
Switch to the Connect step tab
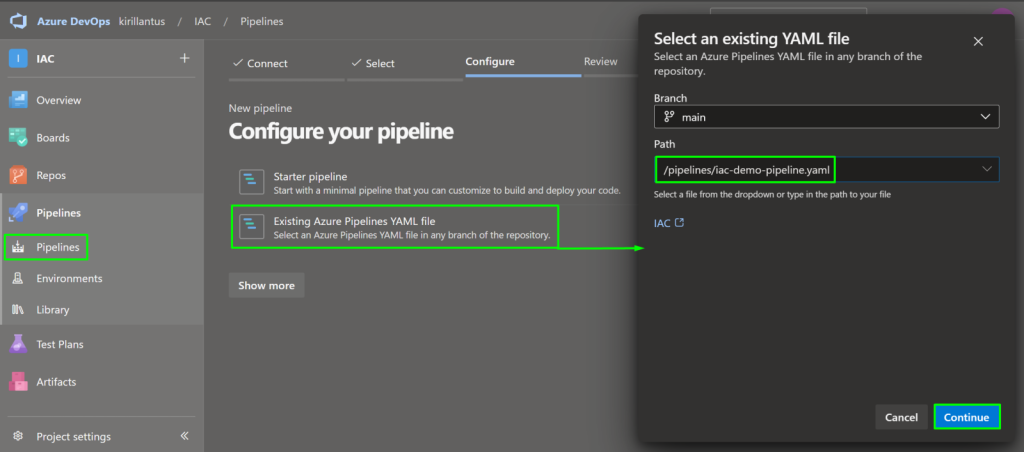[260, 62]
